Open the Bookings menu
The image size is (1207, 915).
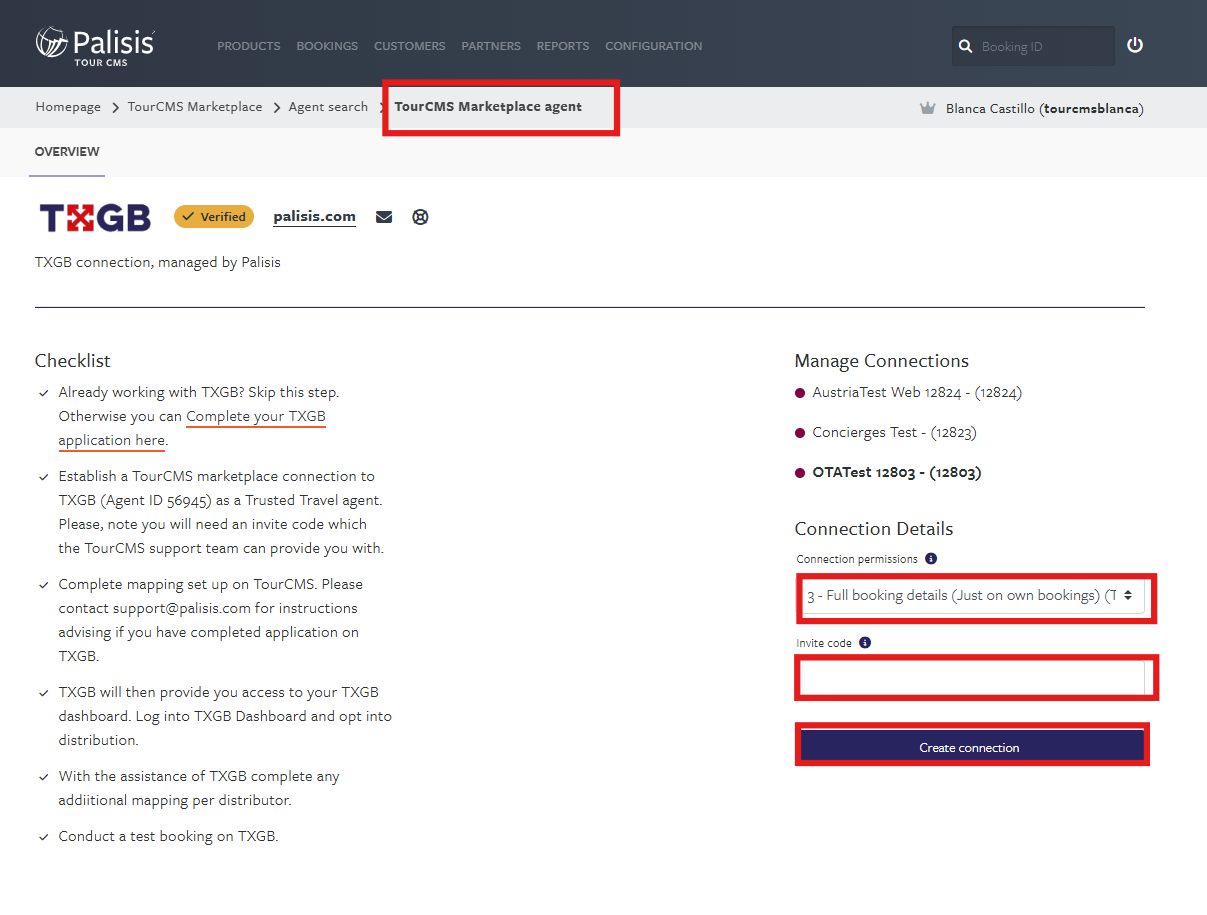coord(327,46)
